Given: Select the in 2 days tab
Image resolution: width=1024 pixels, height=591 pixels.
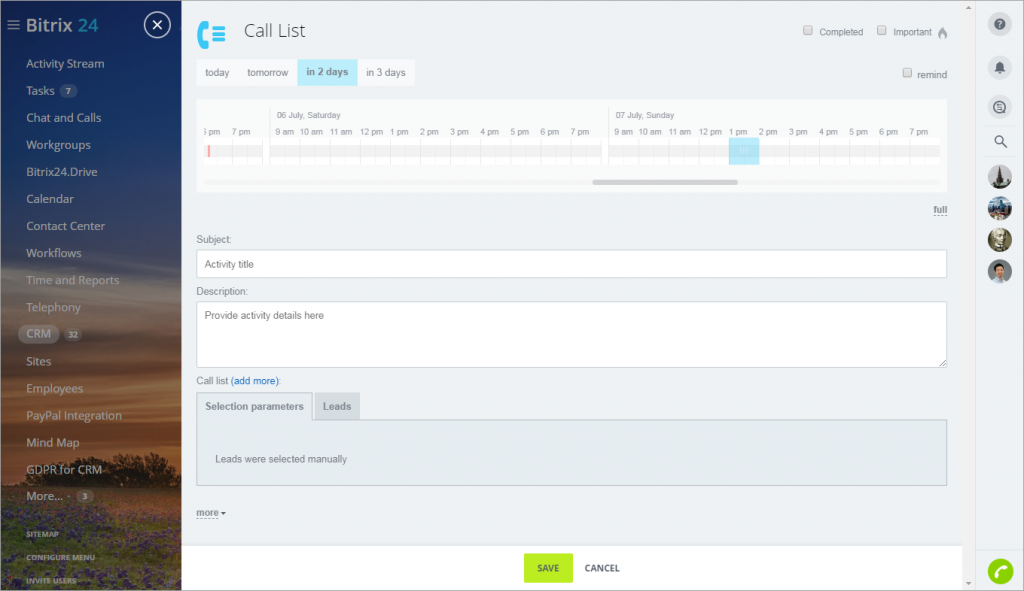Looking at the screenshot, I should point(327,72).
